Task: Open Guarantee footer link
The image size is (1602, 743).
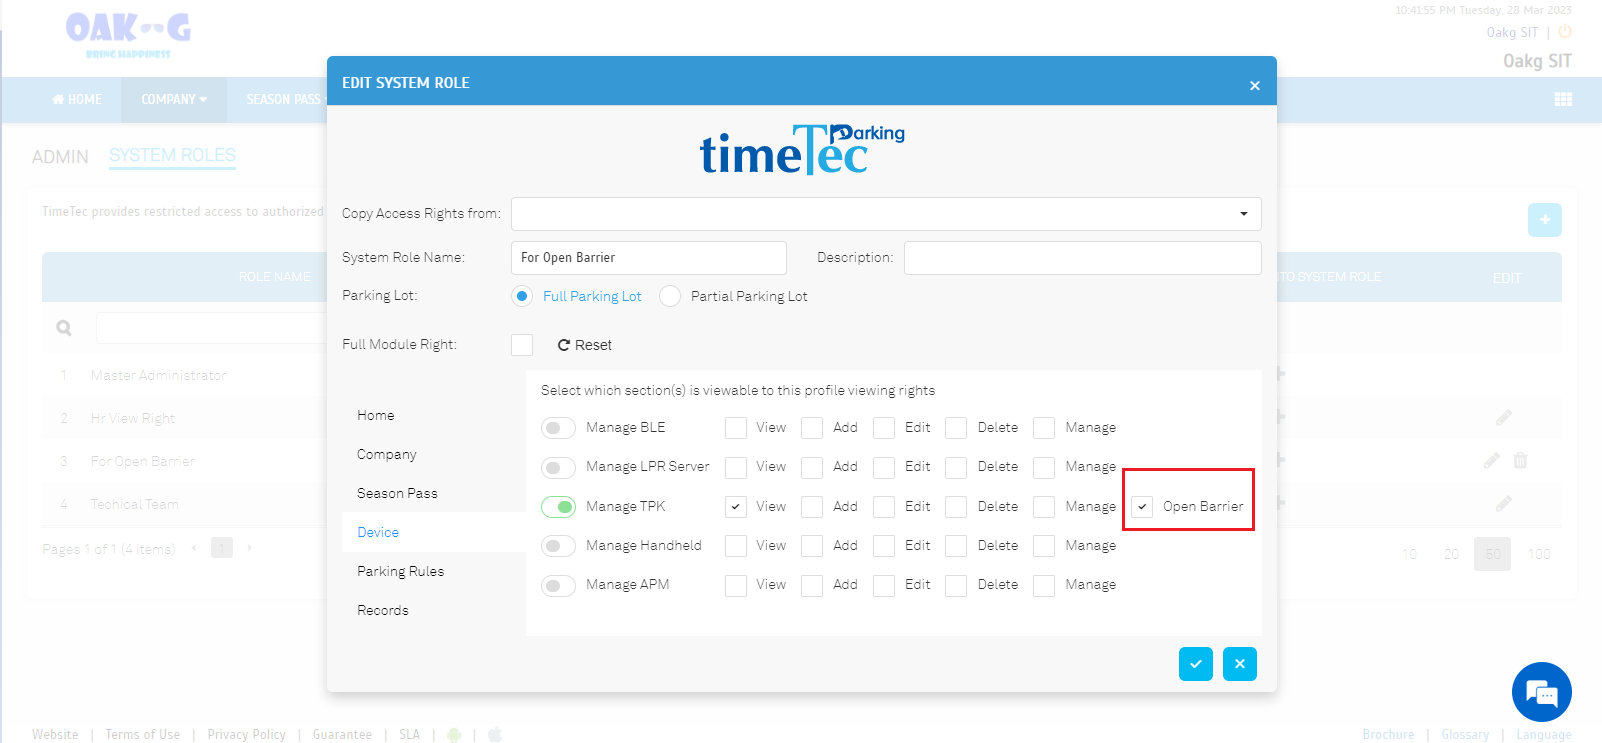Action: pos(342,735)
